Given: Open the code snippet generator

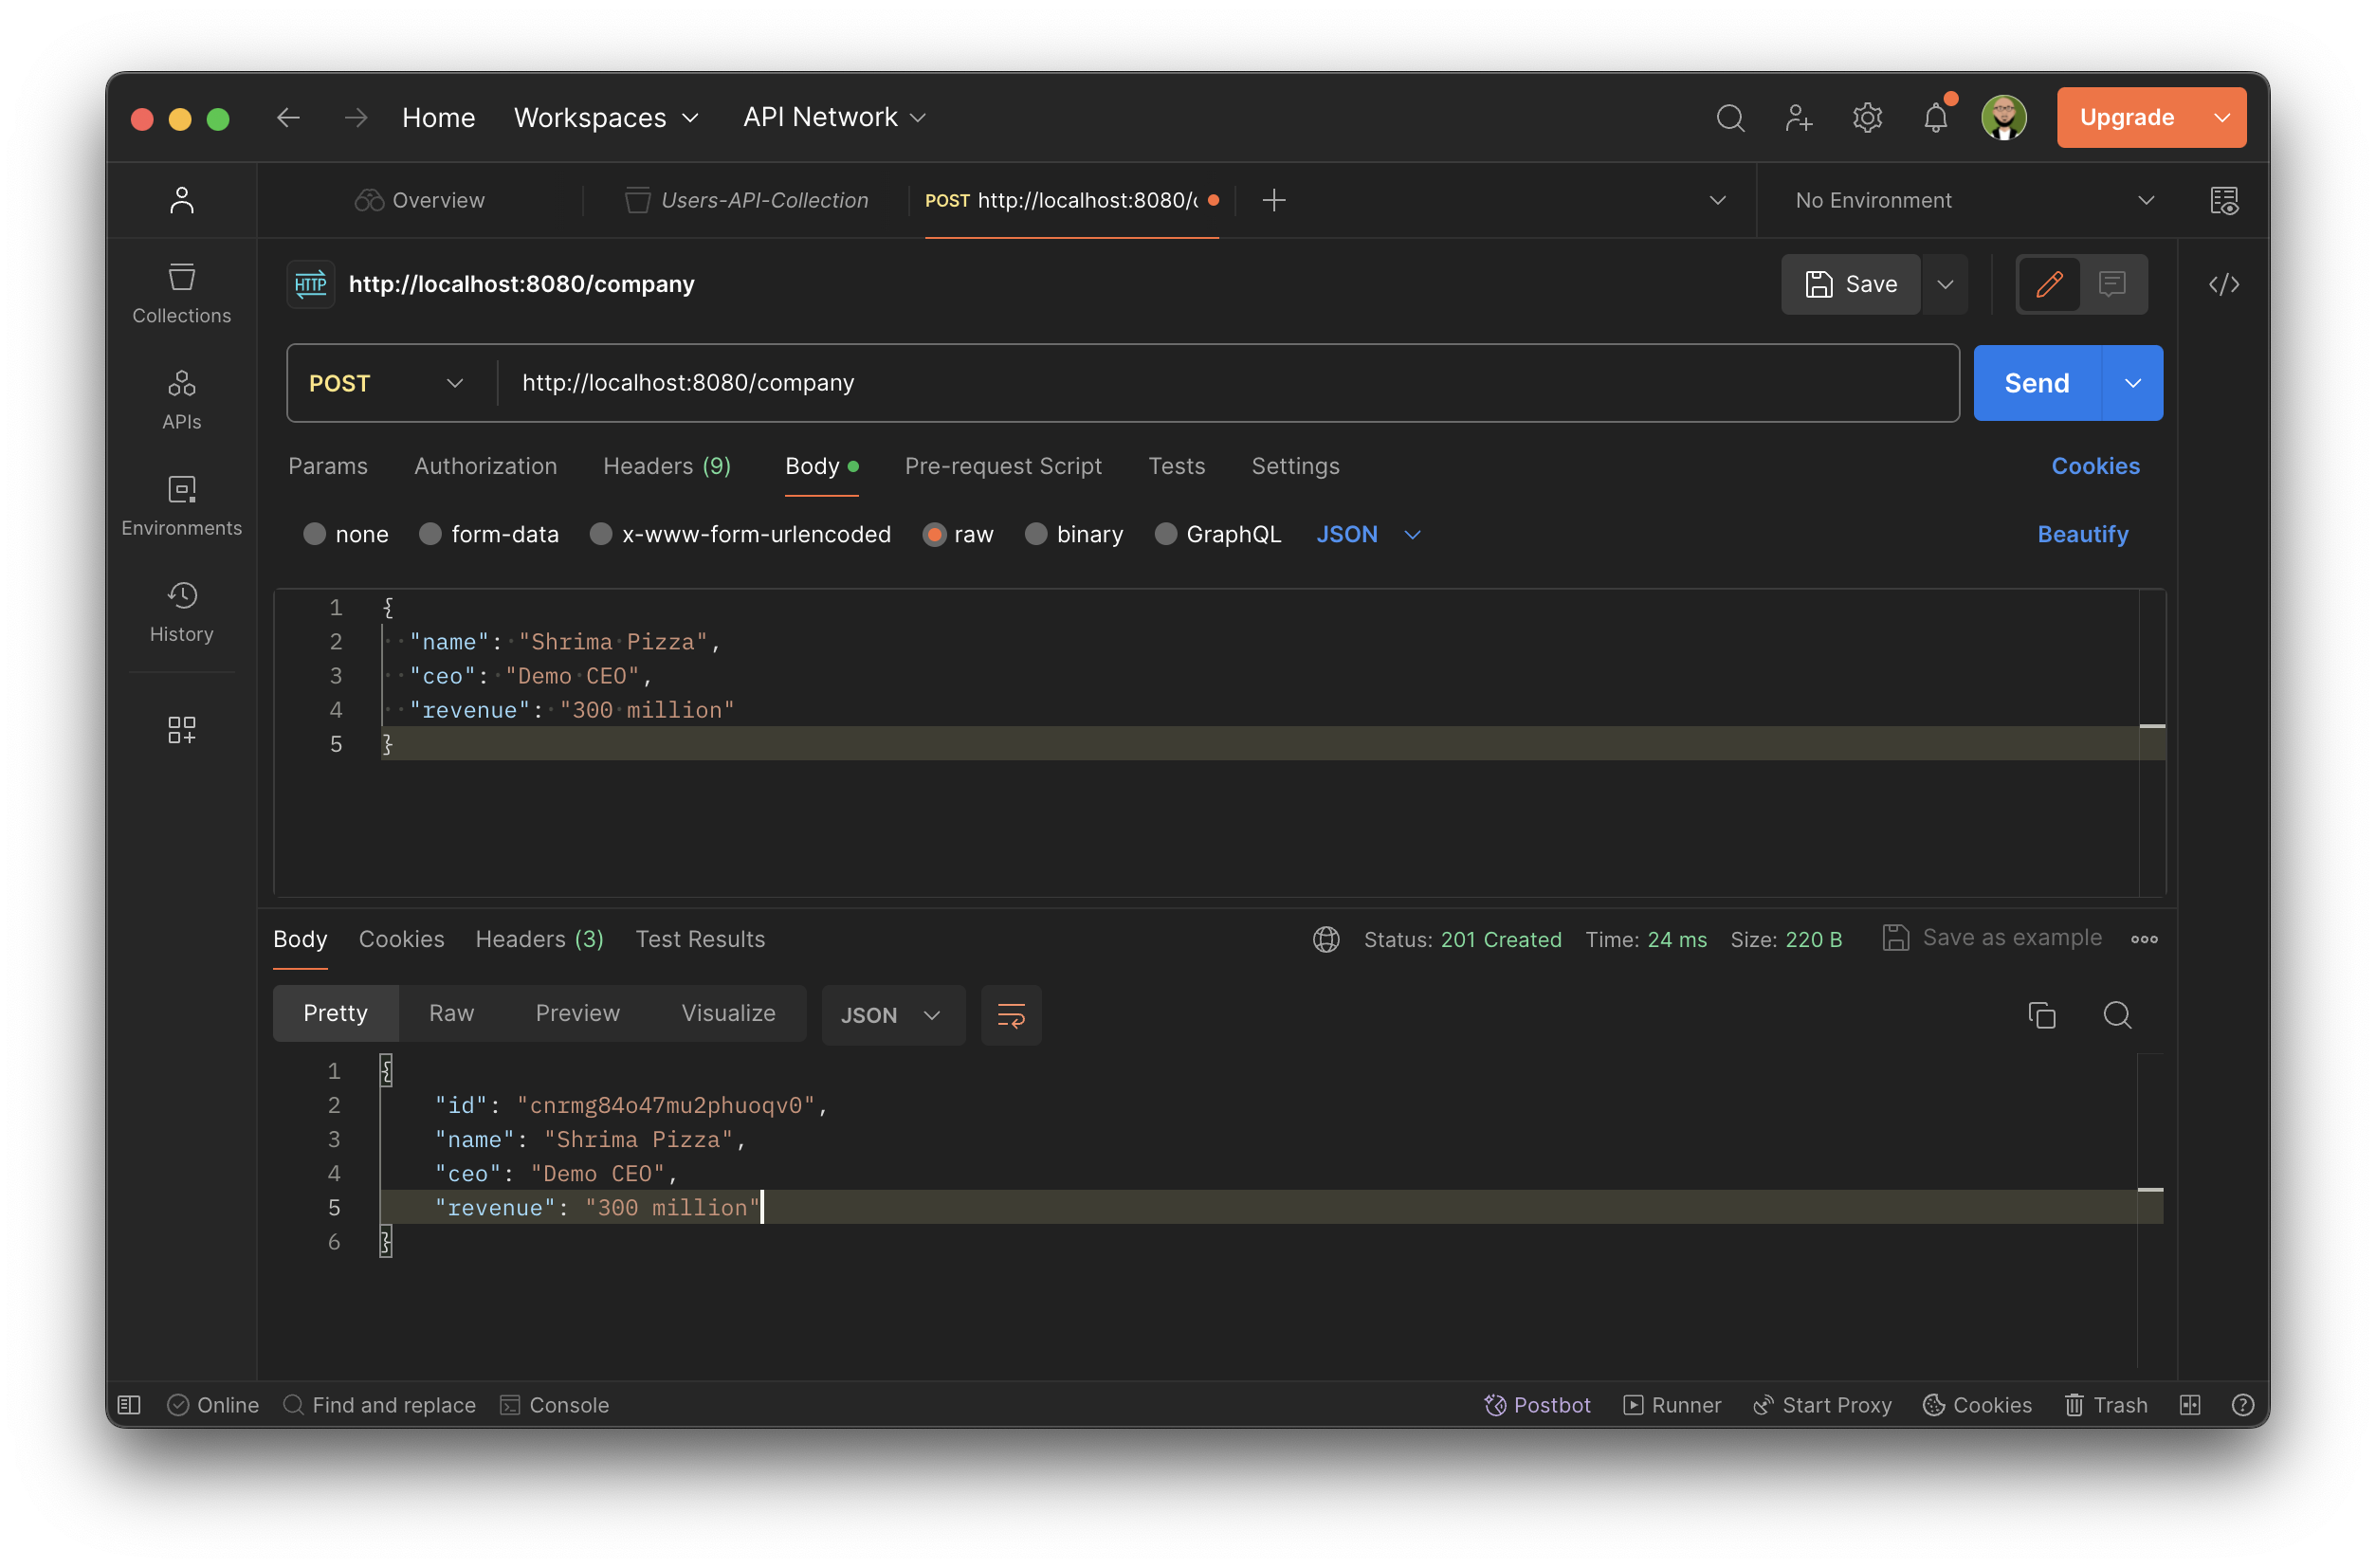Looking at the screenshot, I should point(2224,284).
